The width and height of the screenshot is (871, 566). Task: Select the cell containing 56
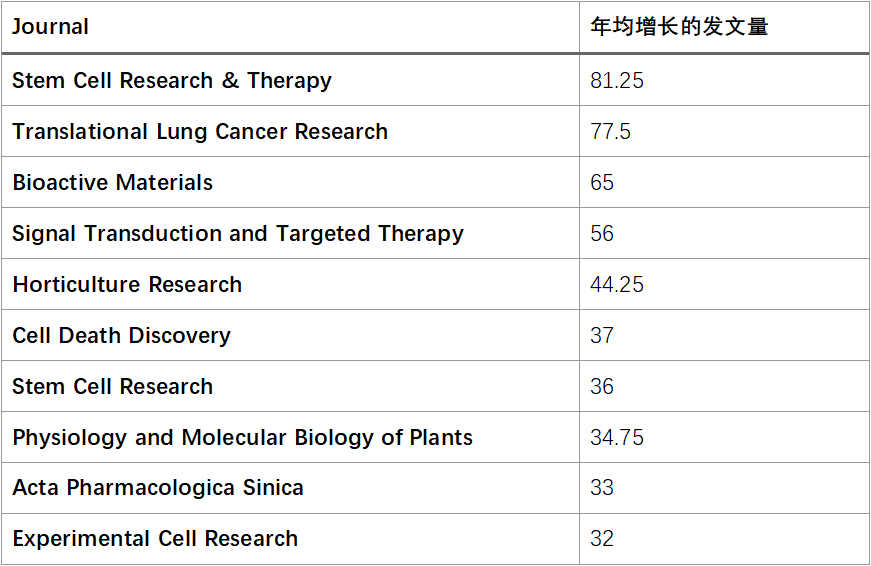click(724, 233)
